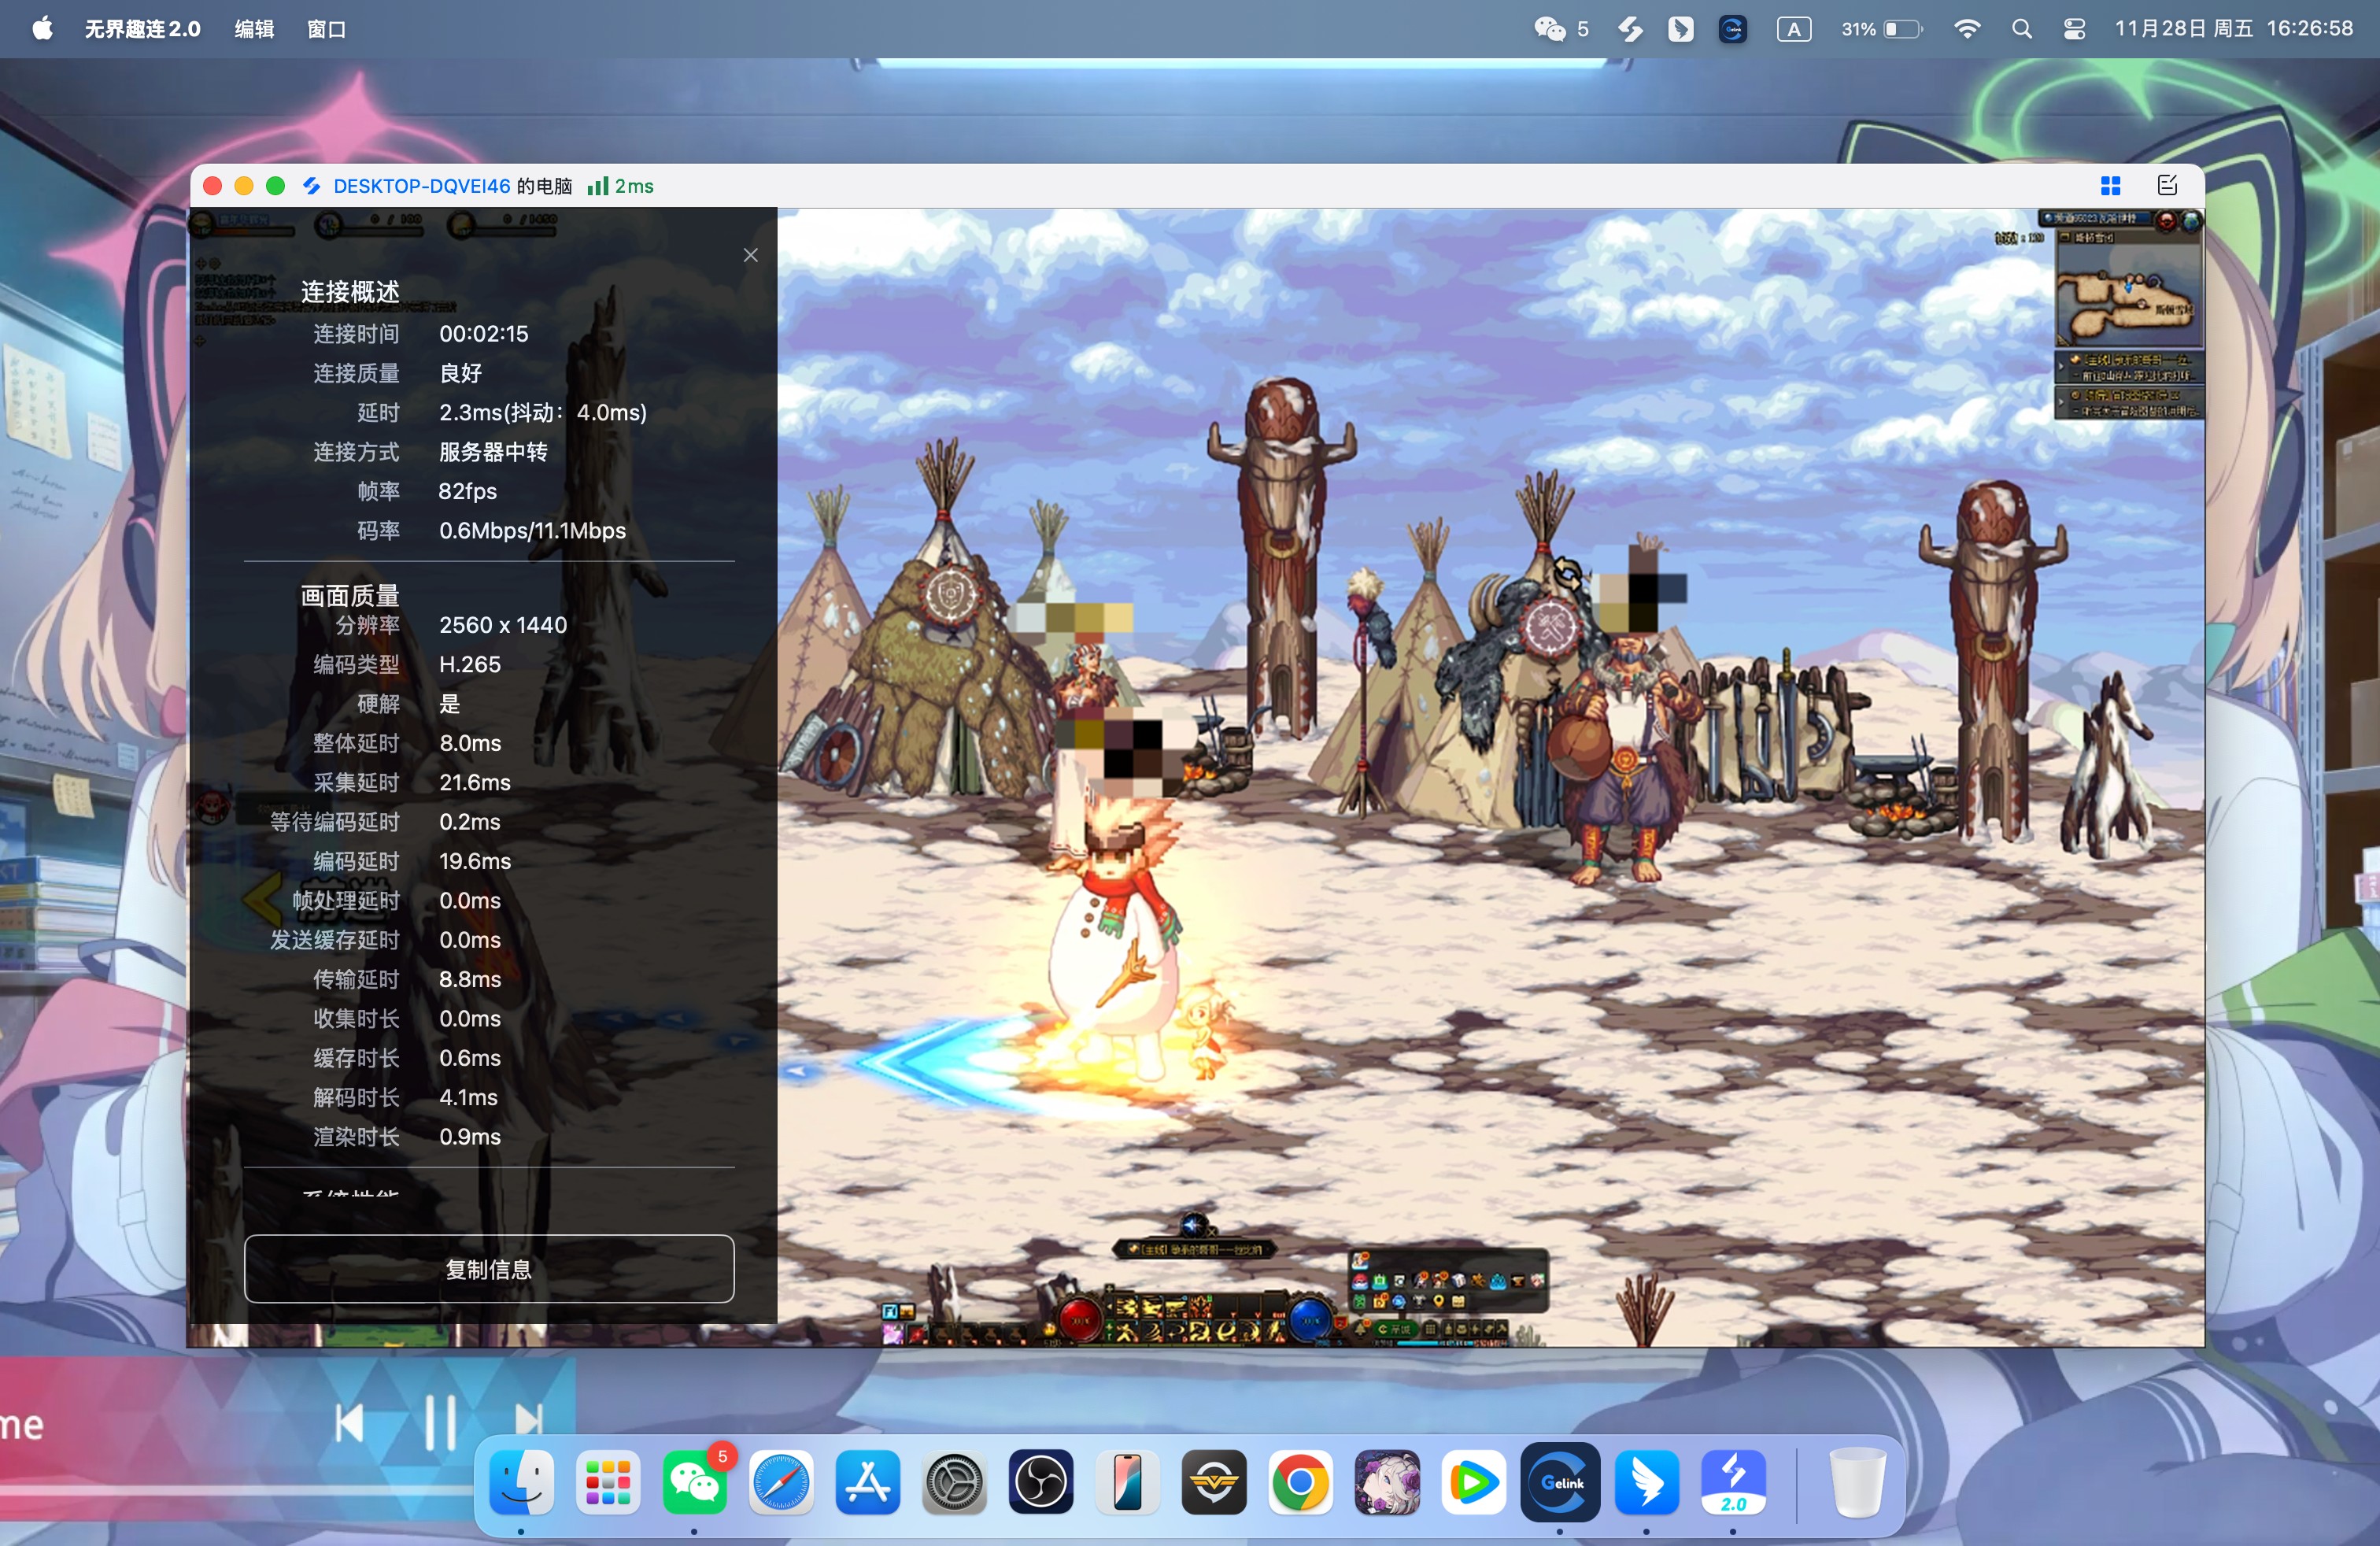Image resolution: width=2380 pixels, height=1546 pixels.
Task: Open the grid layout icon in title bar
Action: 2110,186
